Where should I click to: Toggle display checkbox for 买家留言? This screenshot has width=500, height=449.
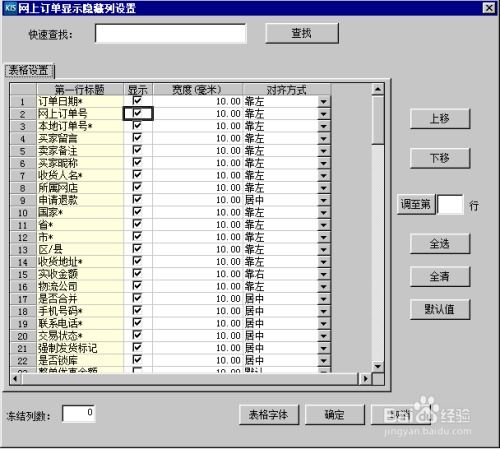(x=137, y=138)
